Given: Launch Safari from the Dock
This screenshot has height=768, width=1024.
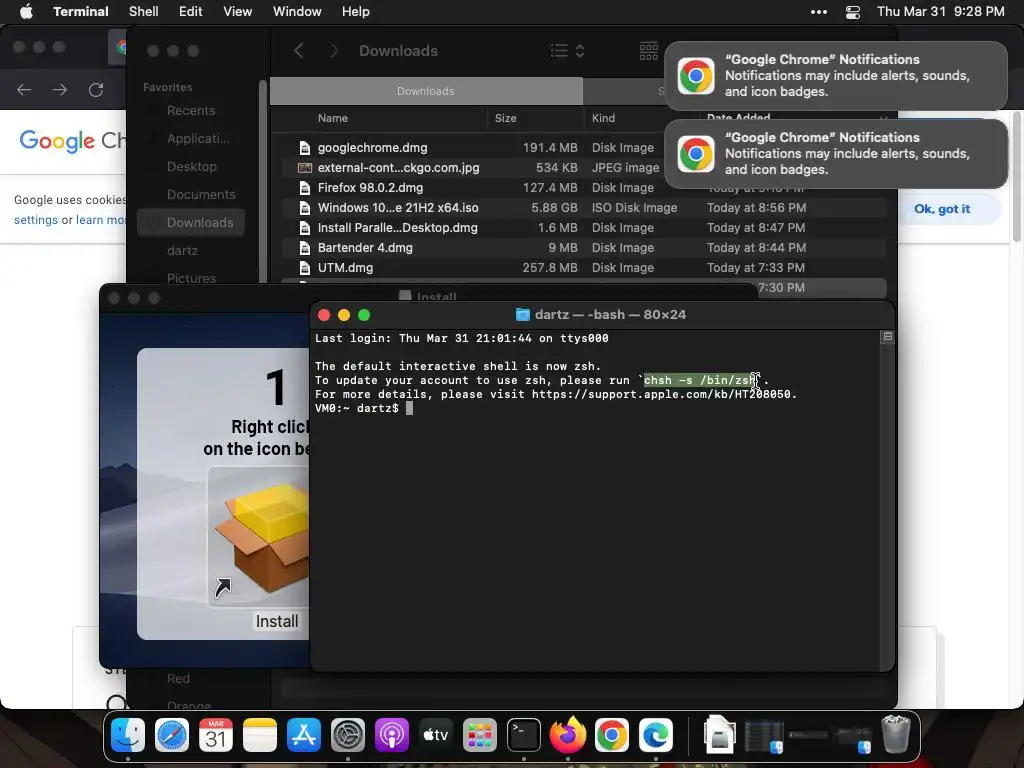Looking at the screenshot, I should 172,735.
